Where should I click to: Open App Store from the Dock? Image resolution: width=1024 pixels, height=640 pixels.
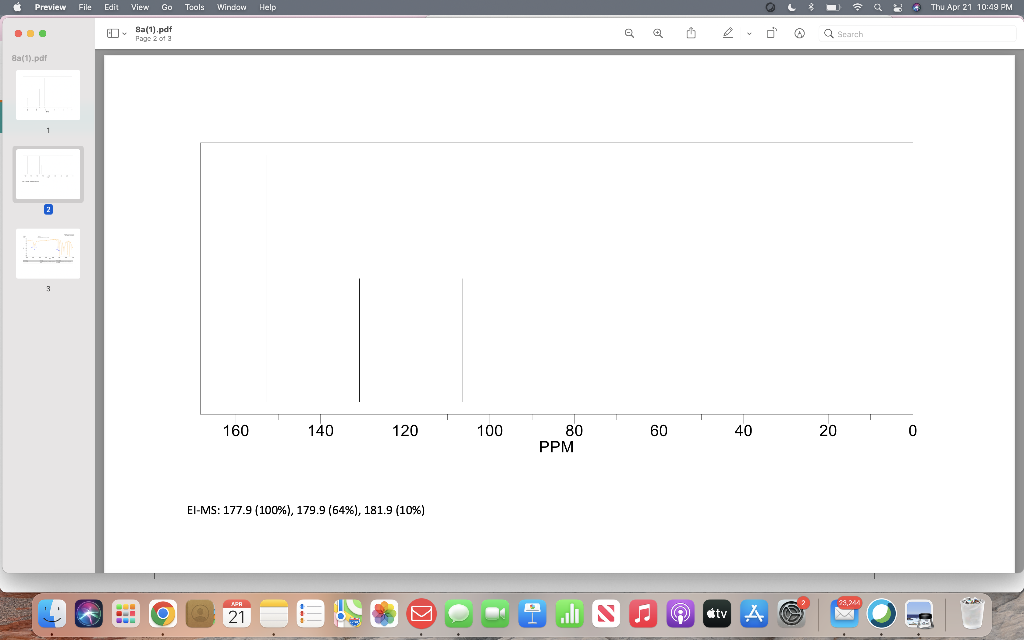tap(754, 614)
